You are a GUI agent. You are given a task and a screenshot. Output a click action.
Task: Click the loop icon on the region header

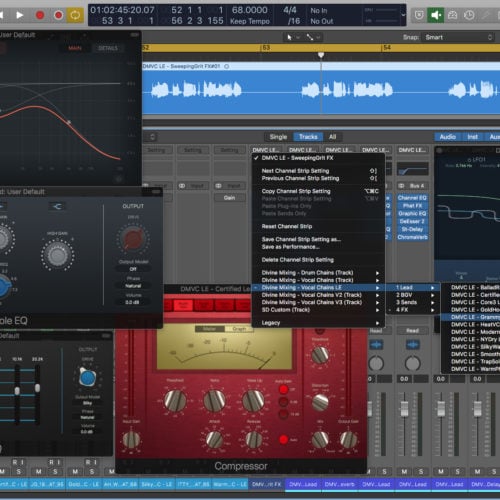point(227,66)
